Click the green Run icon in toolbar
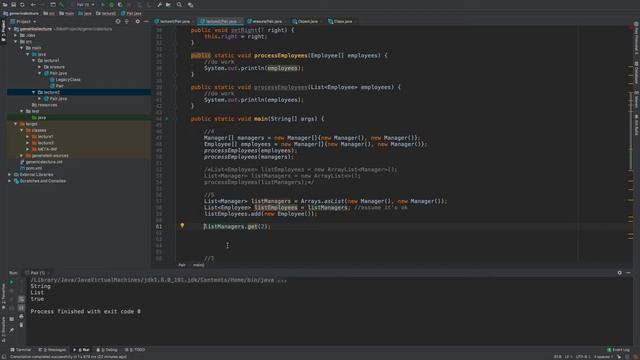This screenshot has width=640, height=360. (x=102, y=4)
